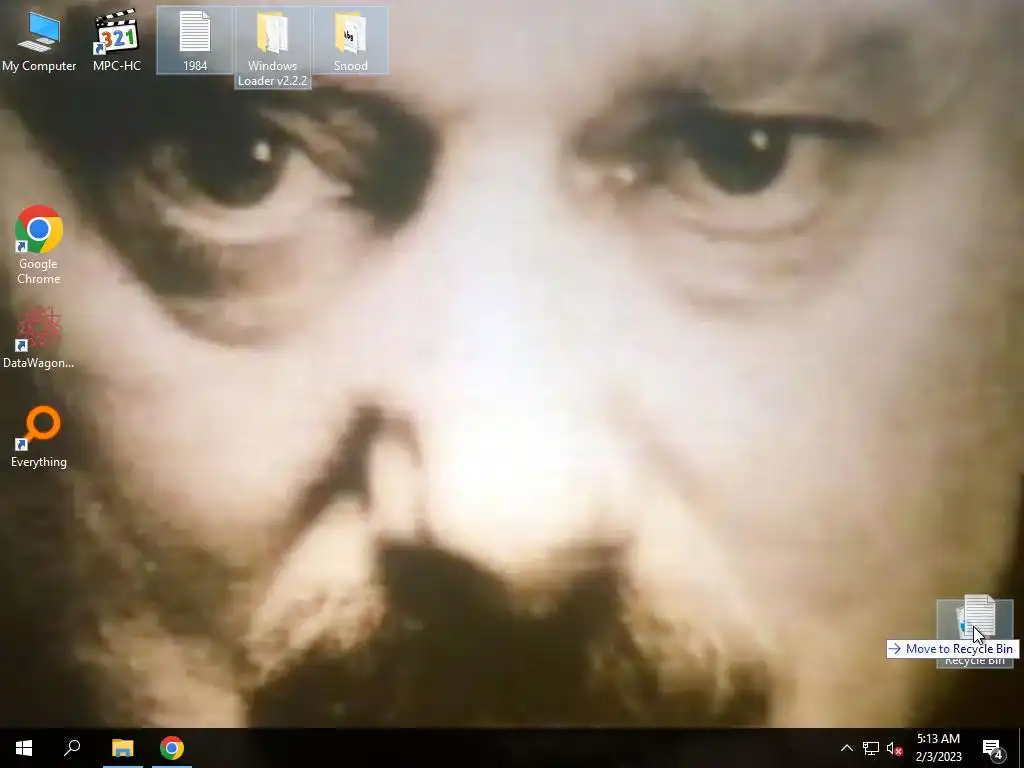Open File Explorer from the taskbar
This screenshot has width=1024, height=768.
(x=122, y=748)
